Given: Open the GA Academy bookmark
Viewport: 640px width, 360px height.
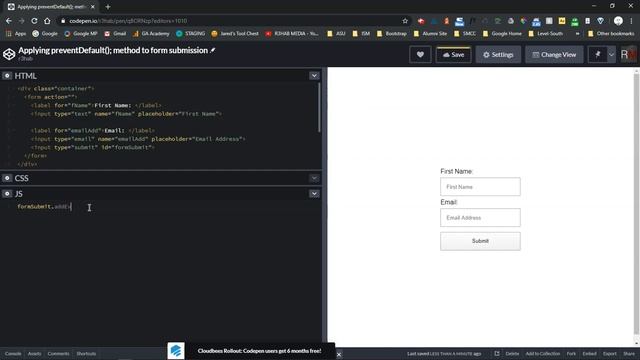Looking at the screenshot, I should tap(151, 33).
